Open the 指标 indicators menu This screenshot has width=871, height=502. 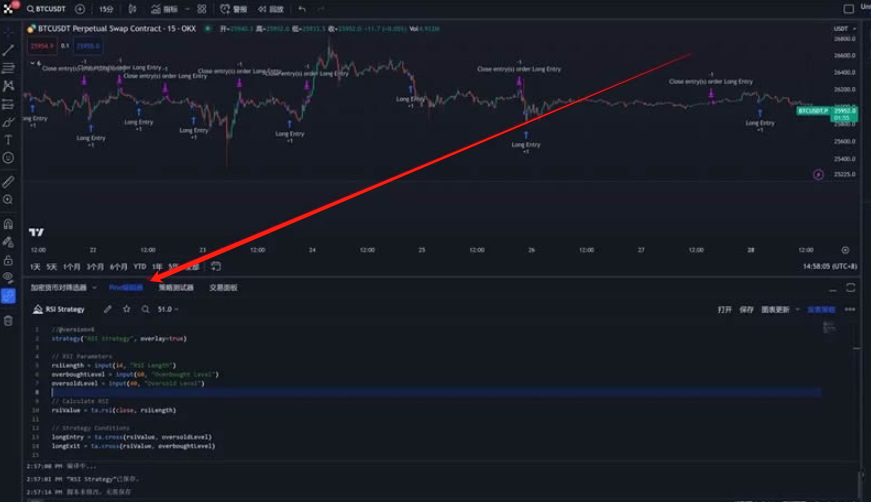click(164, 9)
